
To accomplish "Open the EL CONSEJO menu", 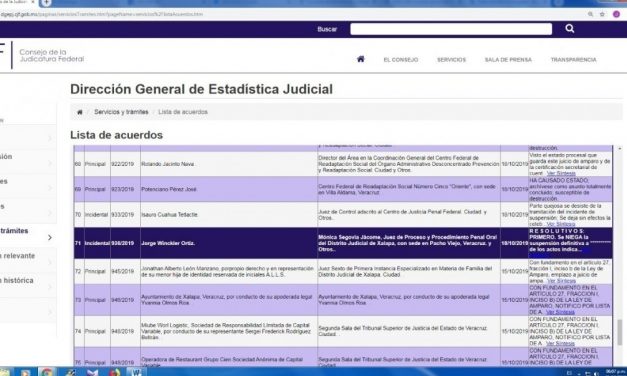I will pos(401,60).
